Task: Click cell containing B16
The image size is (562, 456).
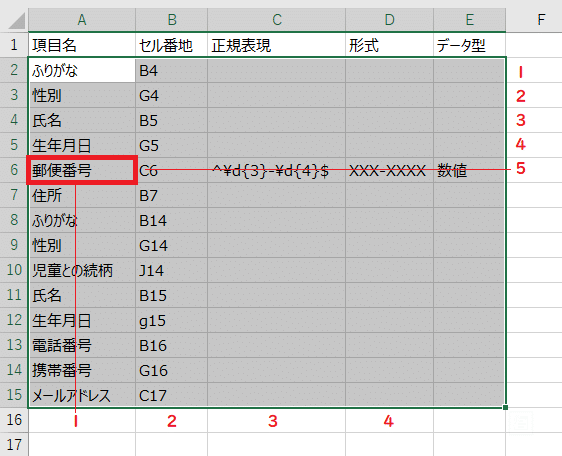Action: pyautogui.click(x=172, y=345)
